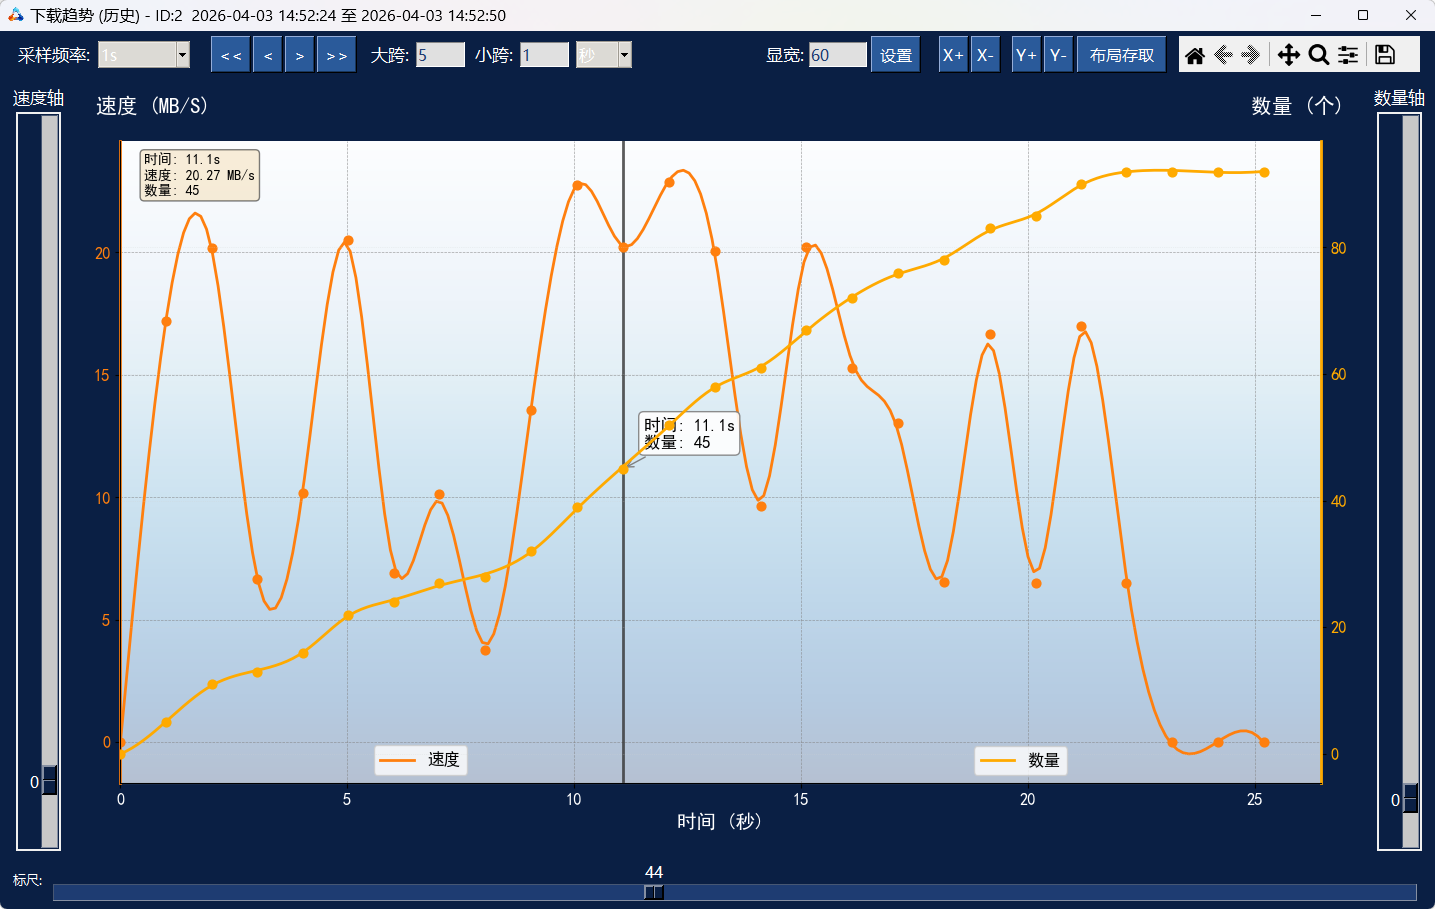The height and width of the screenshot is (909, 1435).
Task: Click the Y+ button
Action: click(x=1026, y=55)
